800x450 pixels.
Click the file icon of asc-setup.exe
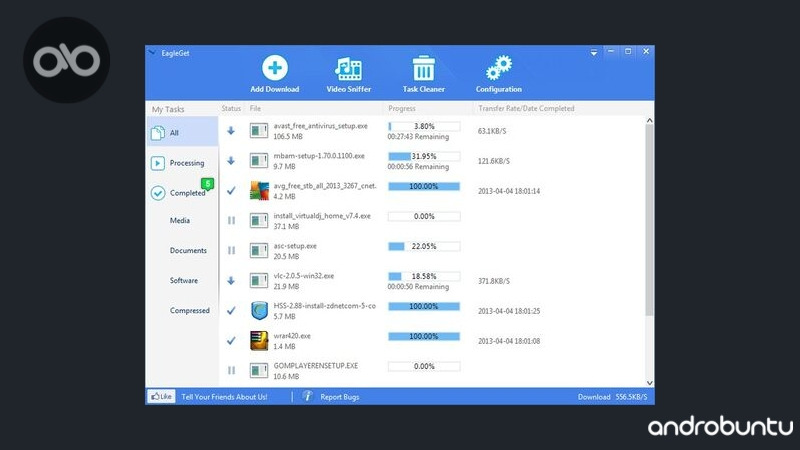pos(259,251)
